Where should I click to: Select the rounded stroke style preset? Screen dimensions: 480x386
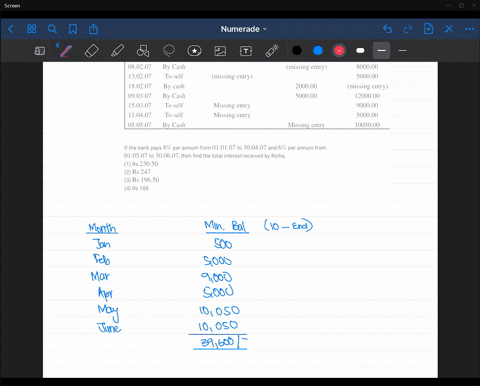360,51
